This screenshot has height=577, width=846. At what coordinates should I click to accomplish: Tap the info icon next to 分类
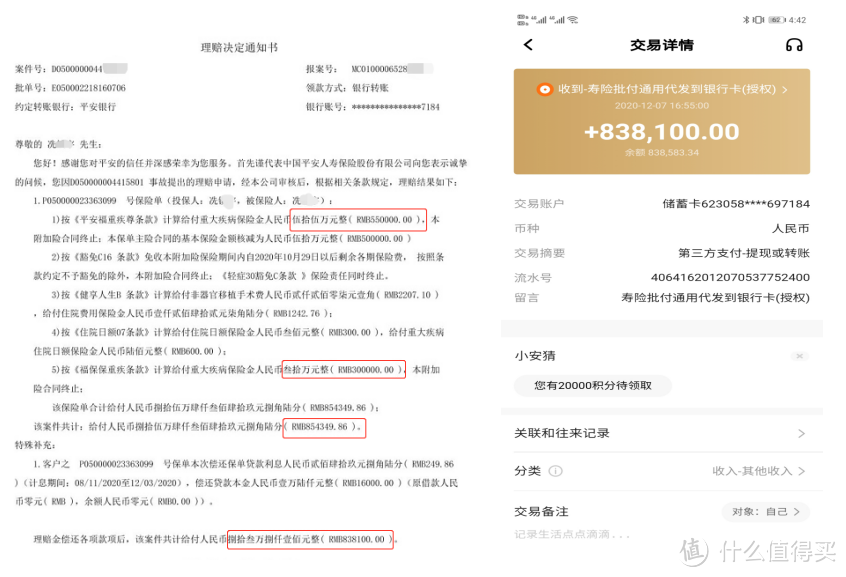point(555,471)
